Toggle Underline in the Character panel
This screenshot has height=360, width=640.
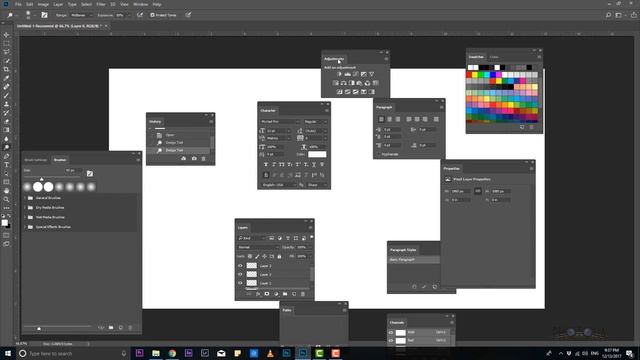coord(314,164)
